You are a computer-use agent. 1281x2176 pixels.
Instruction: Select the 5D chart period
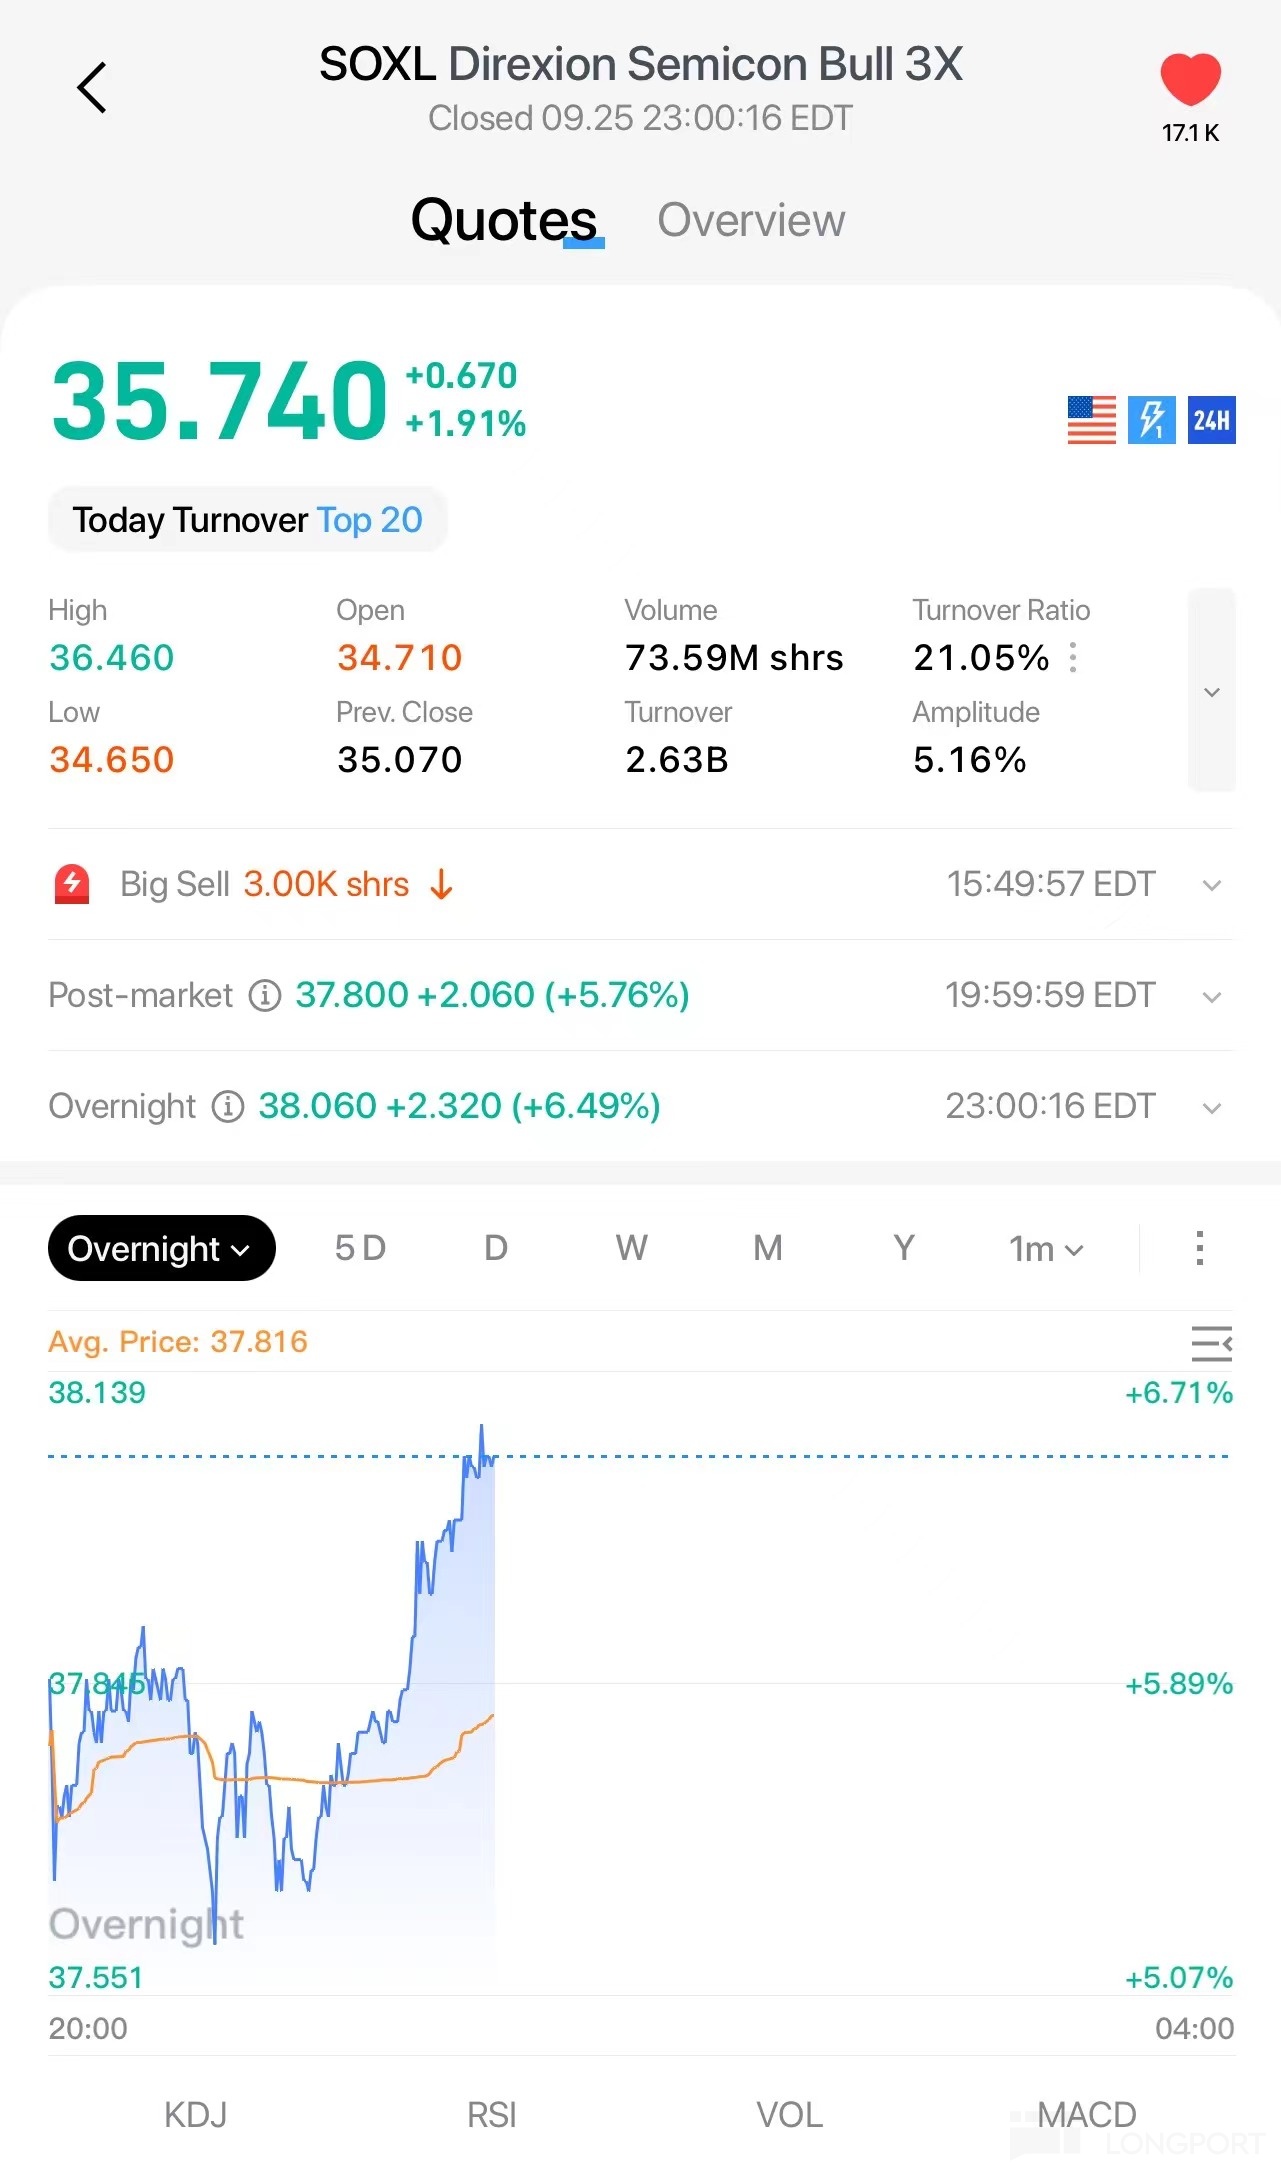[x=360, y=1248]
